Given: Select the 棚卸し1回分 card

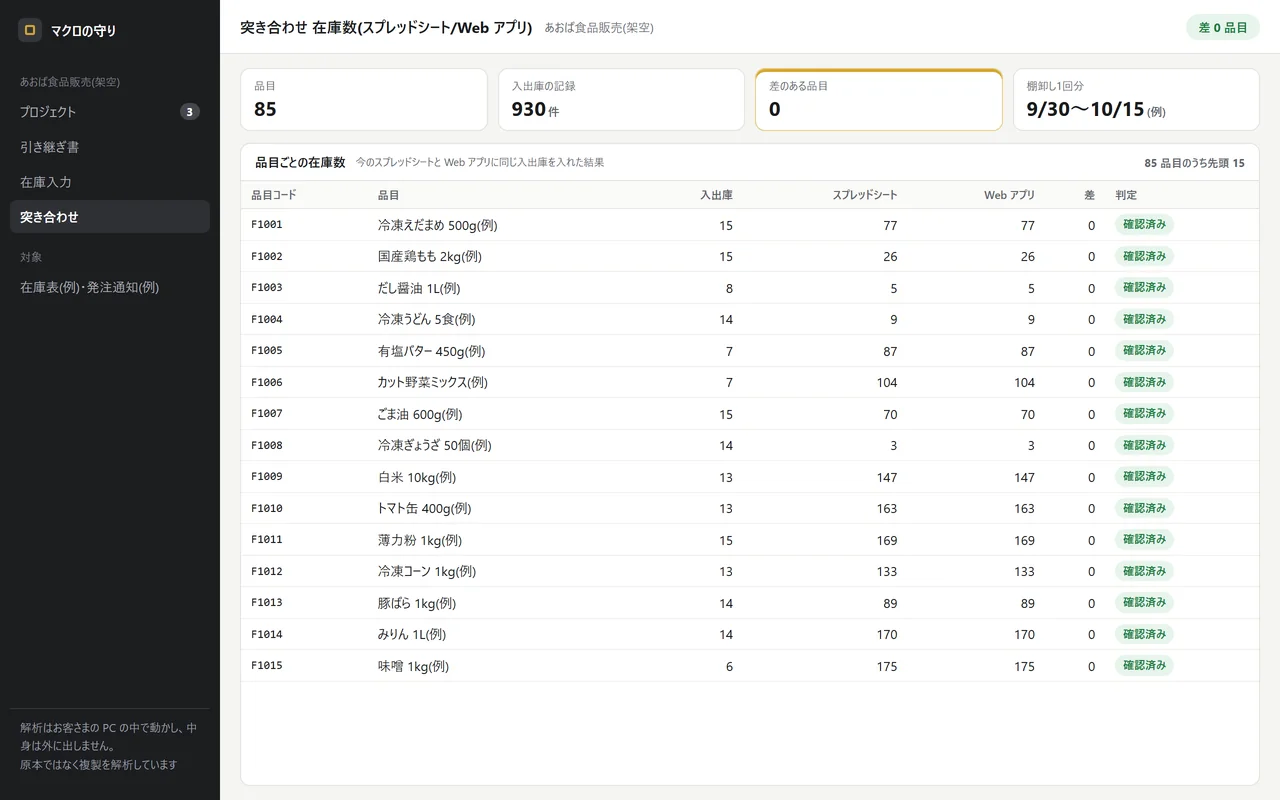Looking at the screenshot, I should 1136,99.
